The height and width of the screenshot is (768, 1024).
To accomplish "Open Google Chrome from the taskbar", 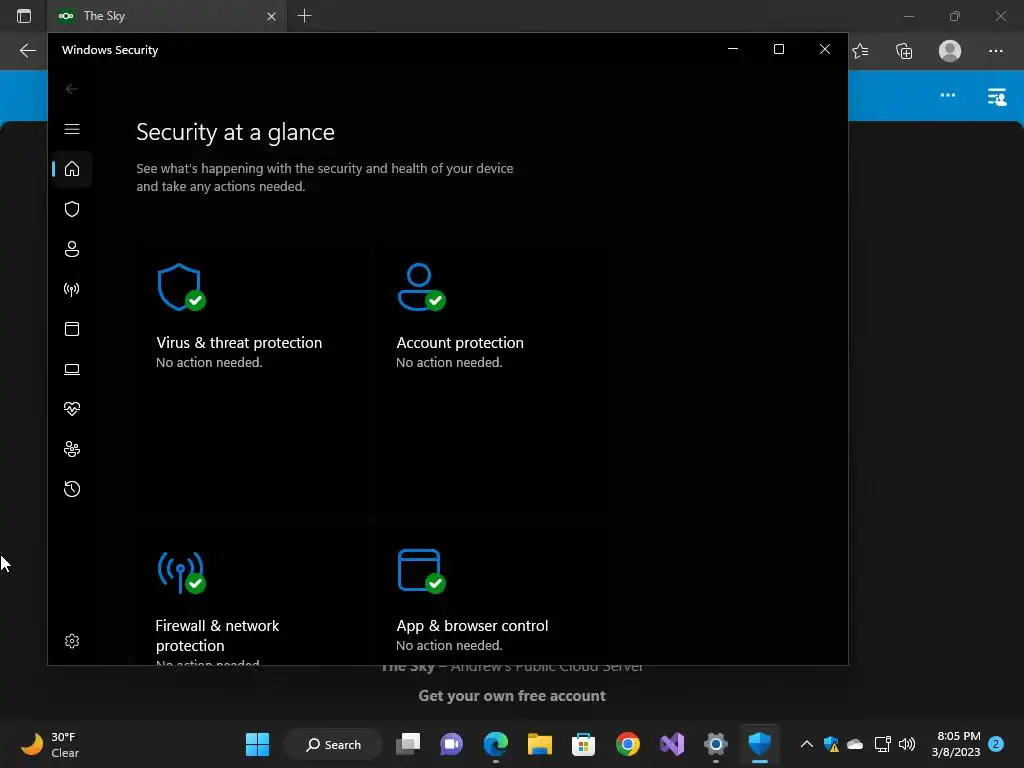I will click(x=628, y=744).
